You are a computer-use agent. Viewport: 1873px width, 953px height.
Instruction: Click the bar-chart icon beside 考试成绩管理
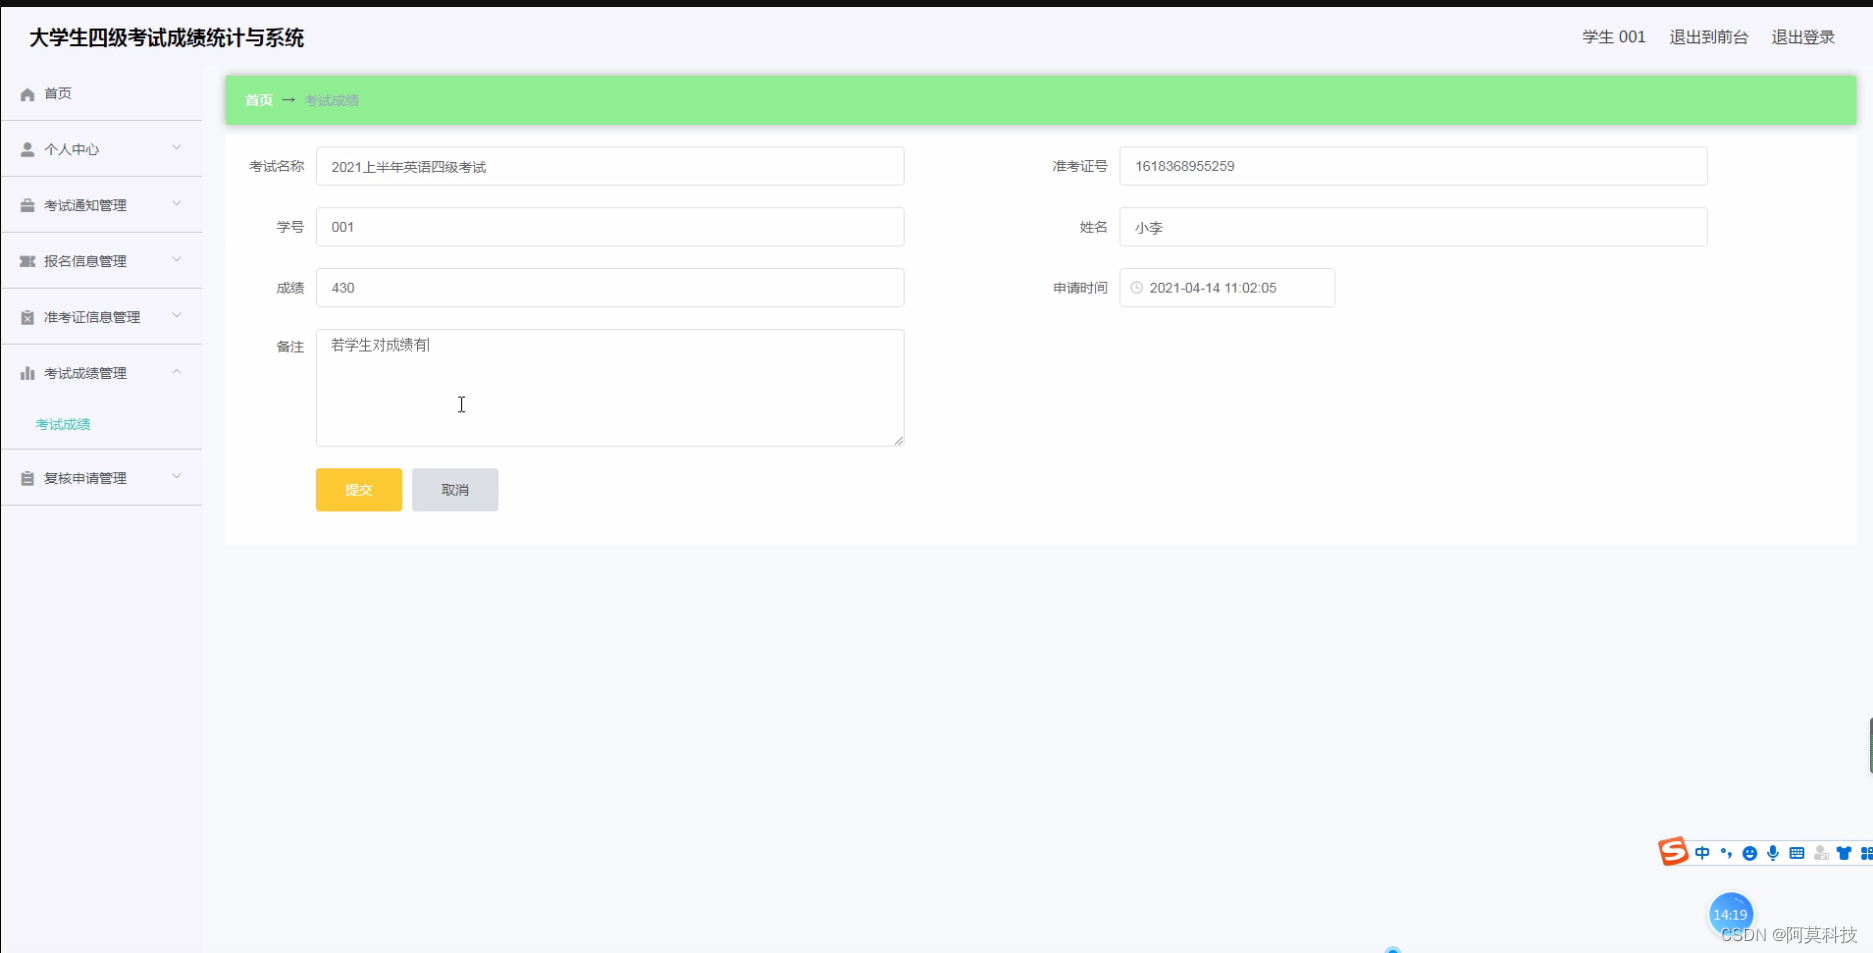27,372
